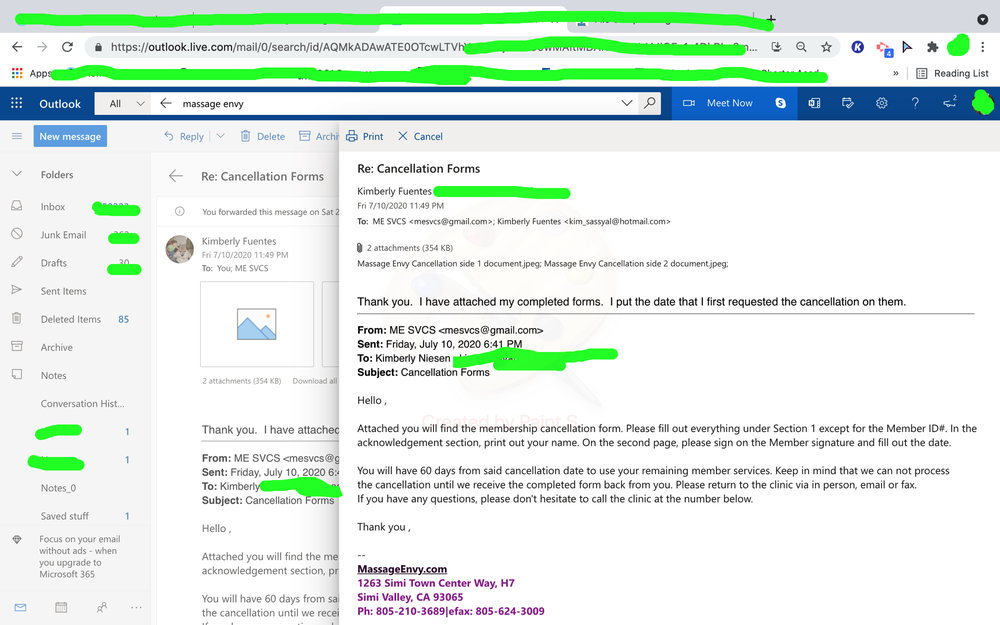This screenshot has width=1000, height=625.
Task: Click the Help question mark icon
Action: [x=914, y=103]
